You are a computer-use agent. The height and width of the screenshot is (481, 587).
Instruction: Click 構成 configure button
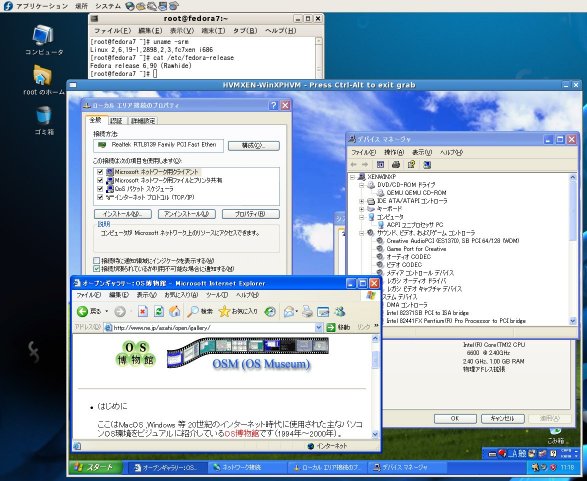(x=254, y=146)
